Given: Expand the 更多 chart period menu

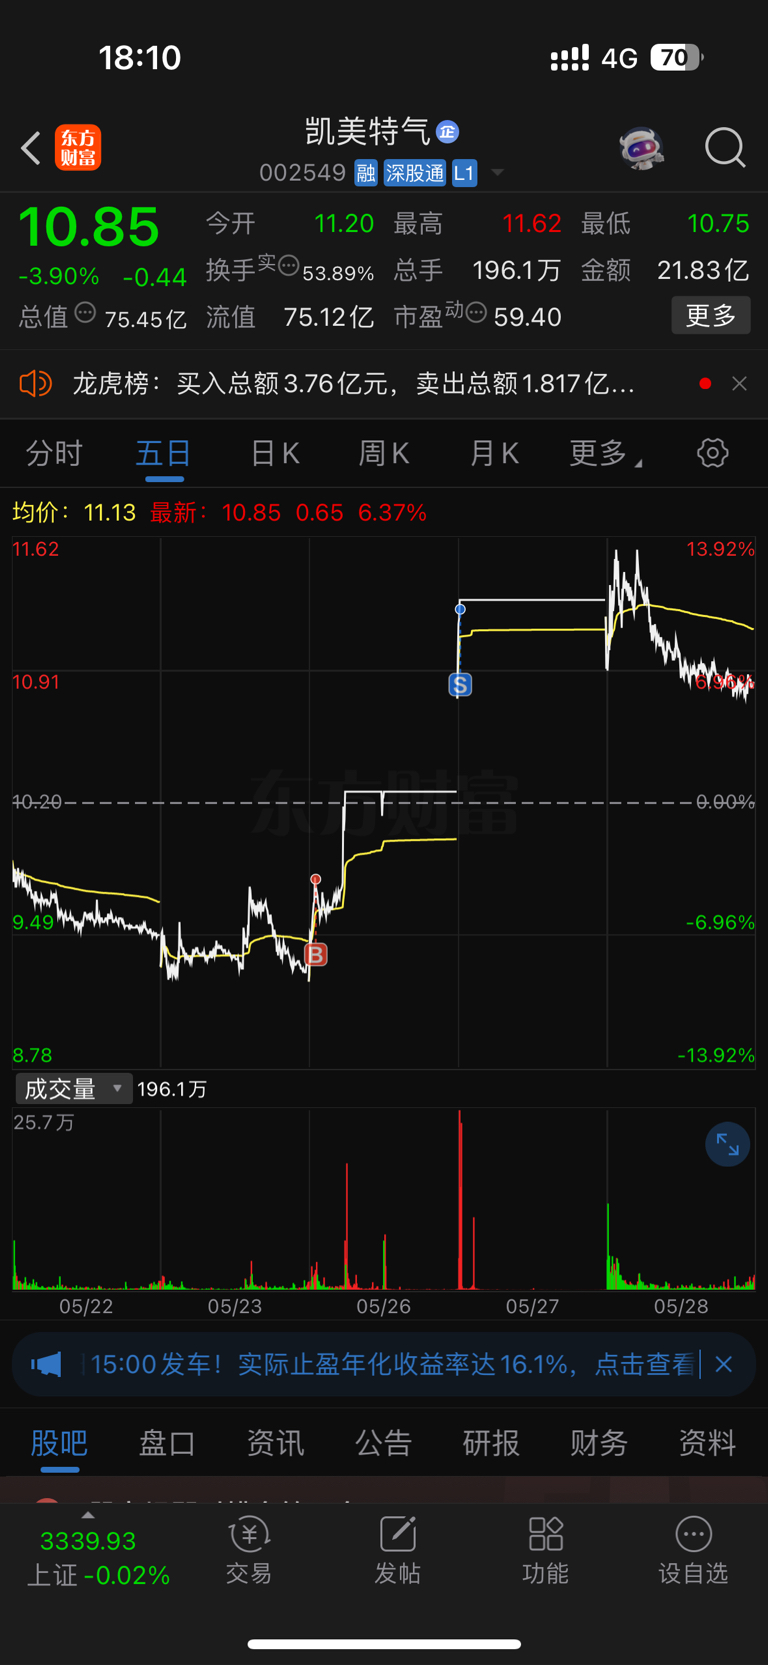Looking at the screenshot, I should (605, 454).
